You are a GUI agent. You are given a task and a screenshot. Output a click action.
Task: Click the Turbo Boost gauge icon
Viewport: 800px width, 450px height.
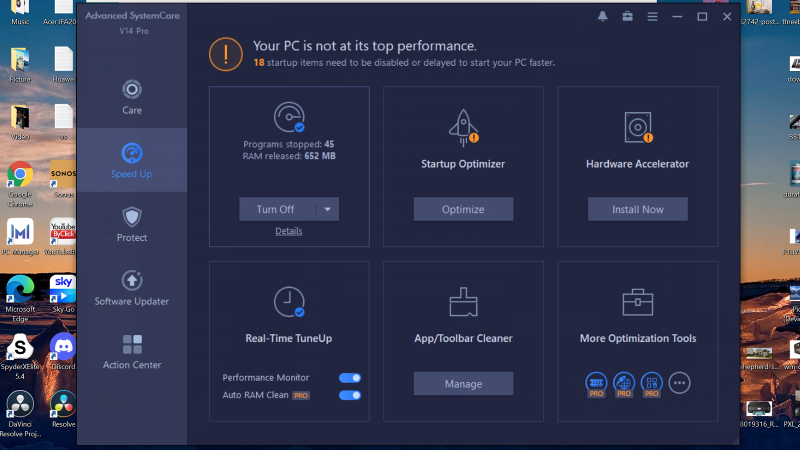tap(289, 117)
